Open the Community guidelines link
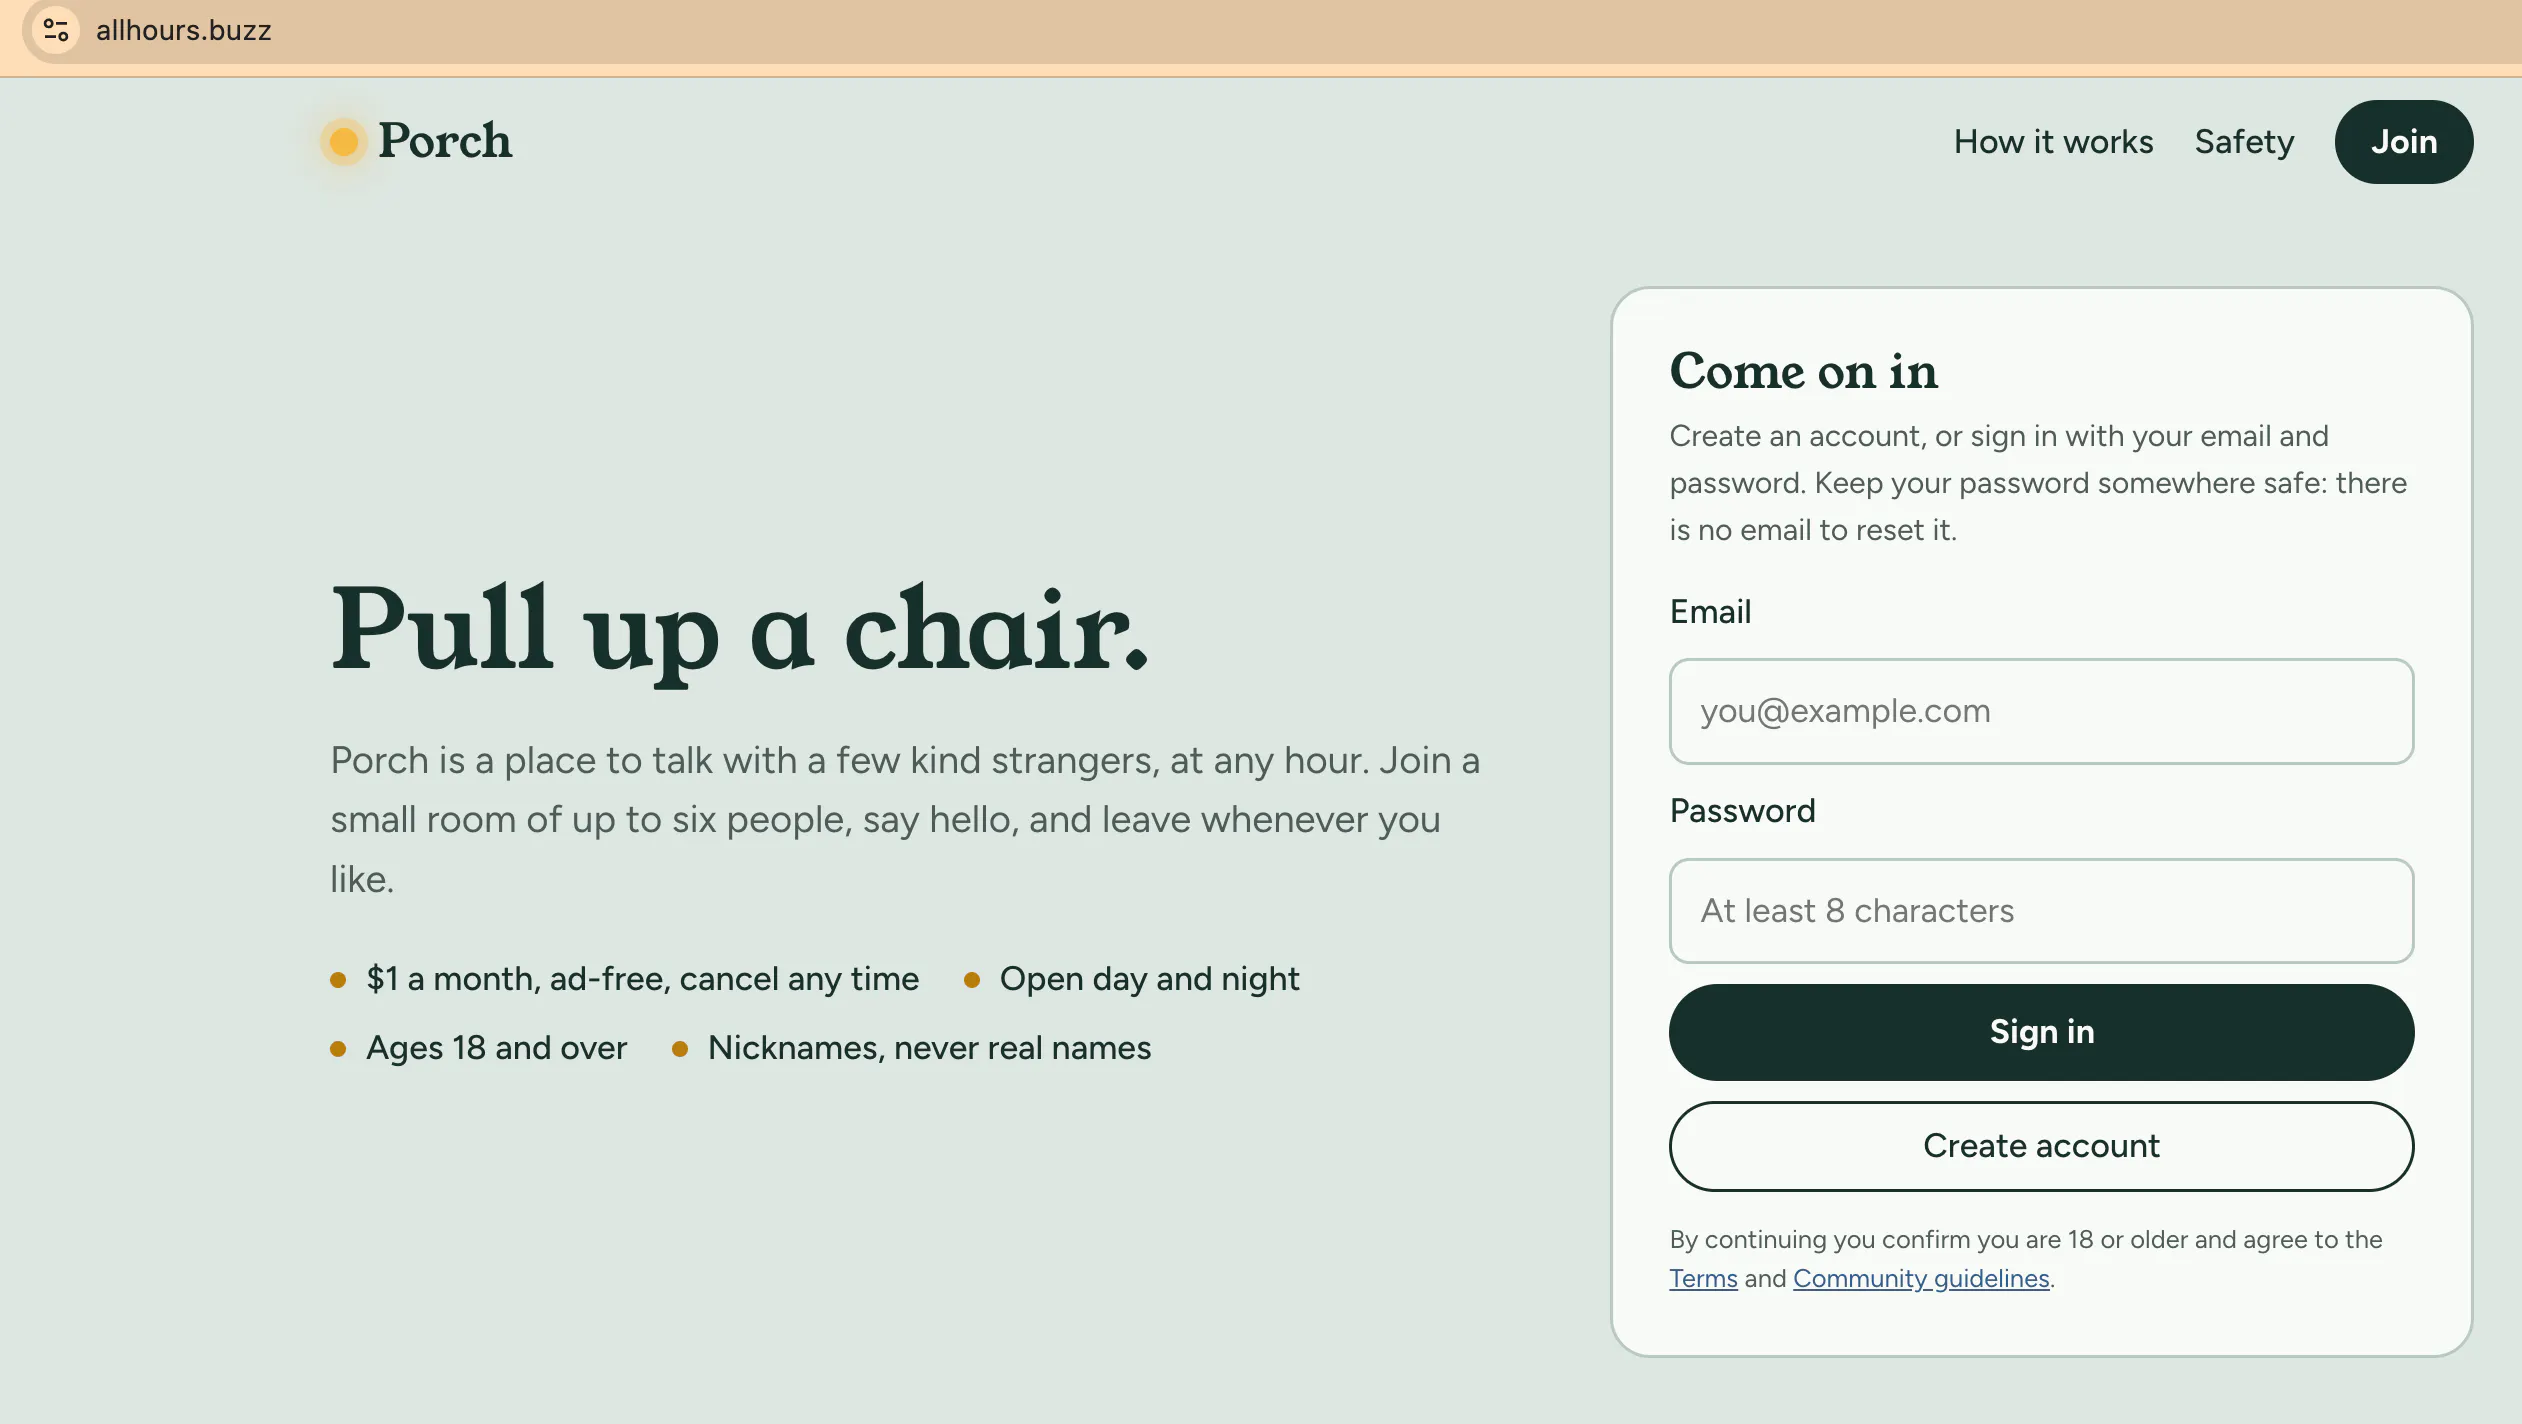The width and height of the screenshot is (2522, 1424). click(1921, 1279)
